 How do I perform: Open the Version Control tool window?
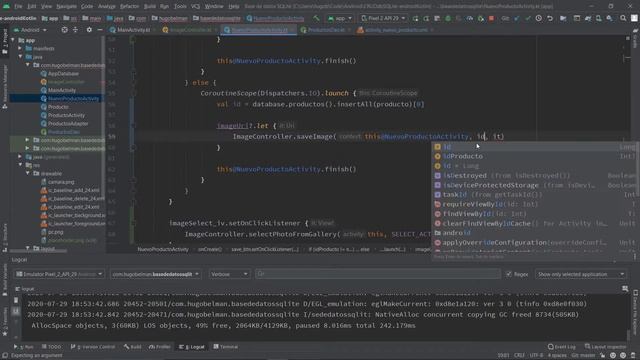tap(93, 347)
